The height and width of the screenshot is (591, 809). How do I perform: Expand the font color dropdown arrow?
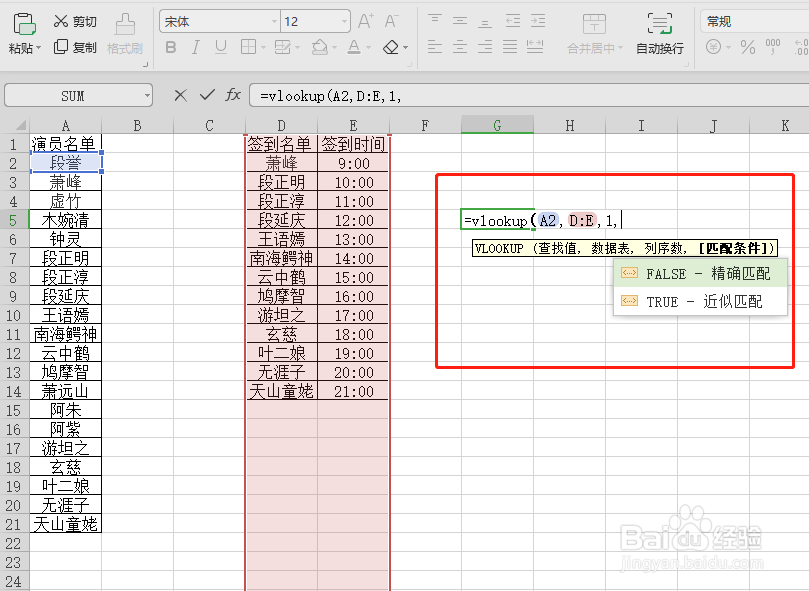pos(368,48)
